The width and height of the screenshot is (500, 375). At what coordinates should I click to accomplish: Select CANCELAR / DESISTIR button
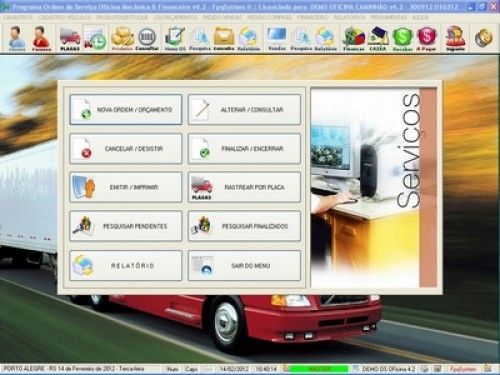[x=126, y=149]
